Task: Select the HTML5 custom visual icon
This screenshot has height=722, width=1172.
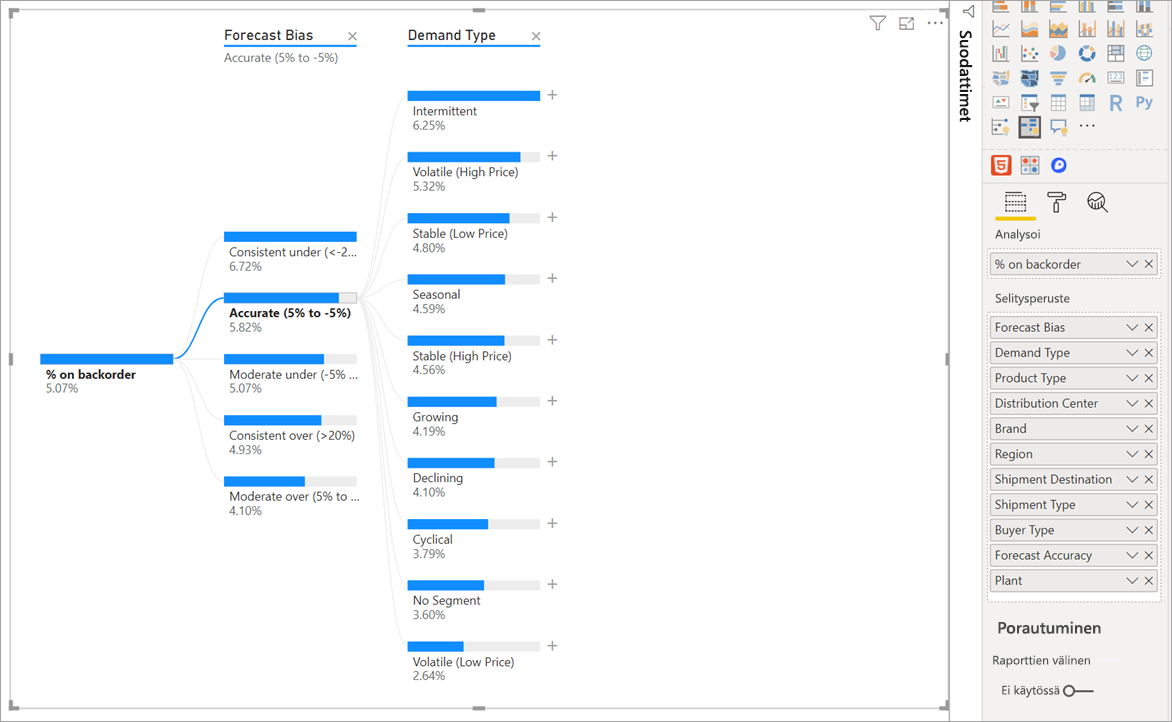Action: coord(1001,165)
